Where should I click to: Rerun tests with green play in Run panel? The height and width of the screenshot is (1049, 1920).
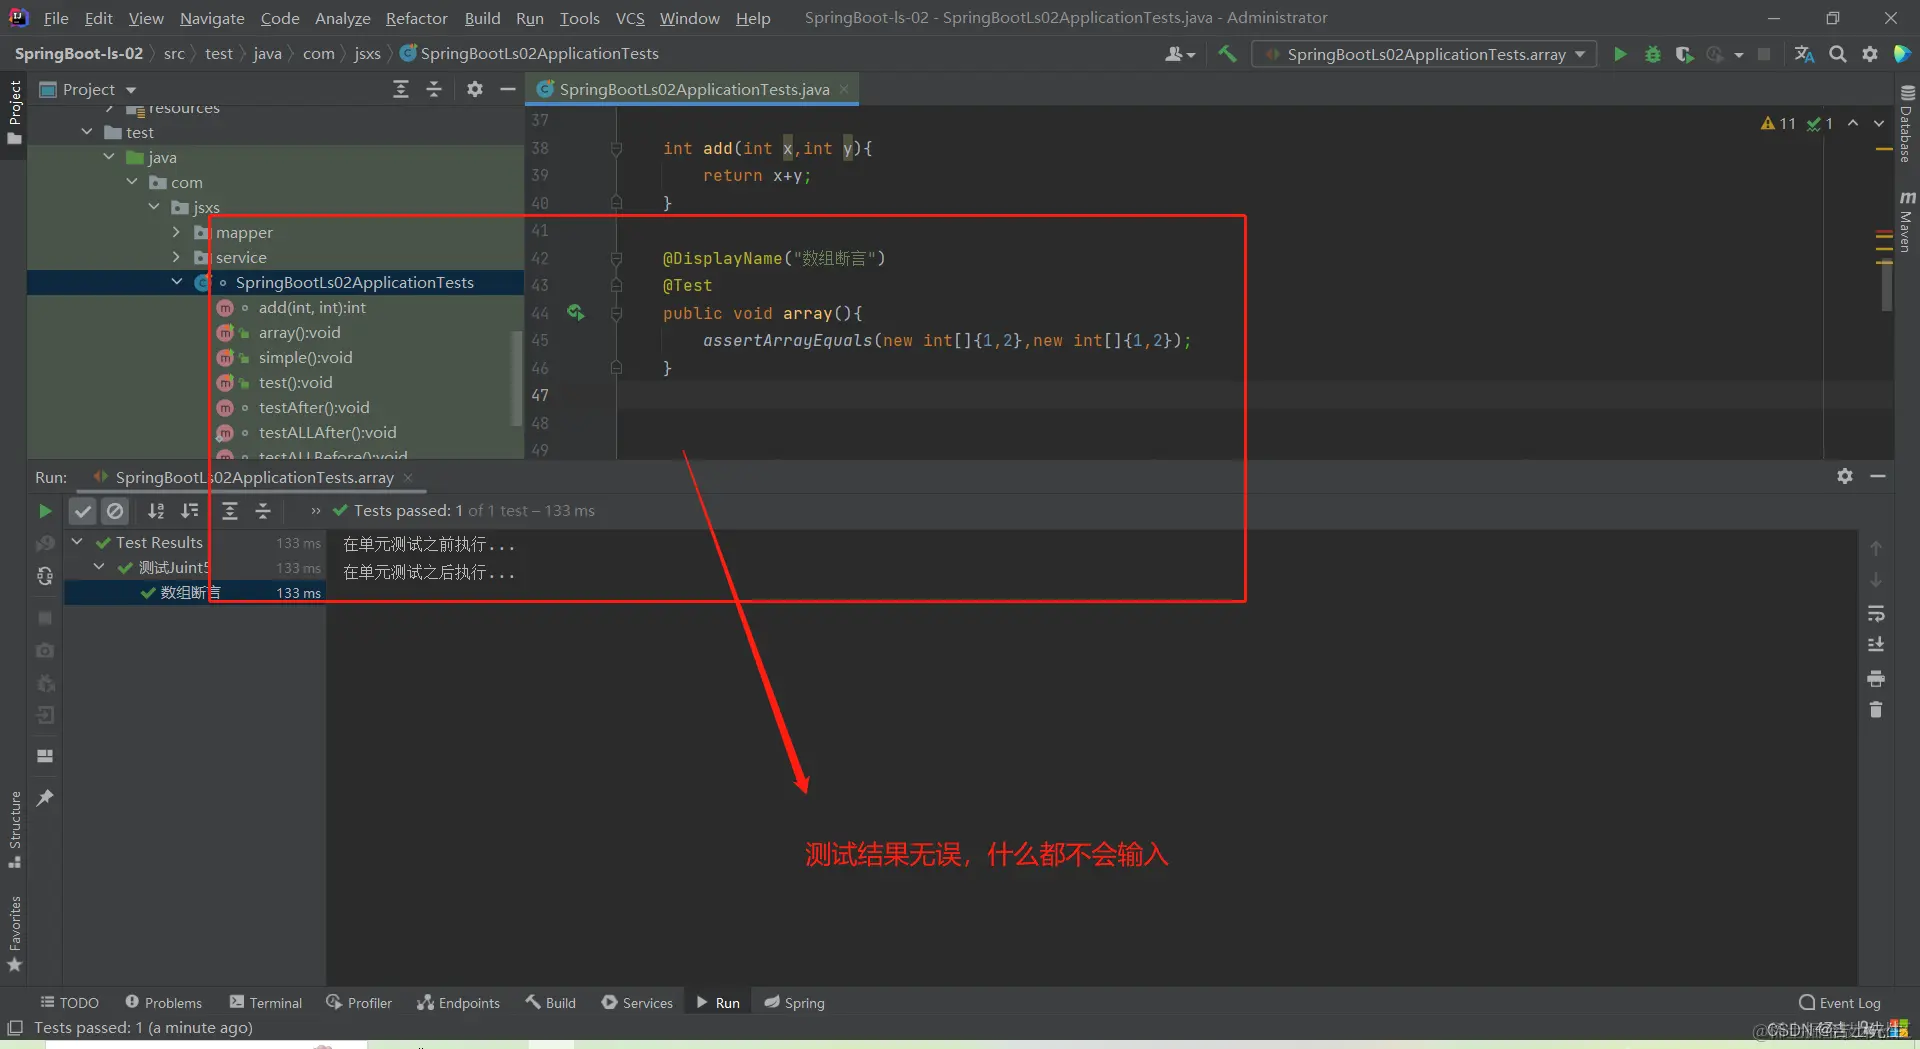(45, 511)
